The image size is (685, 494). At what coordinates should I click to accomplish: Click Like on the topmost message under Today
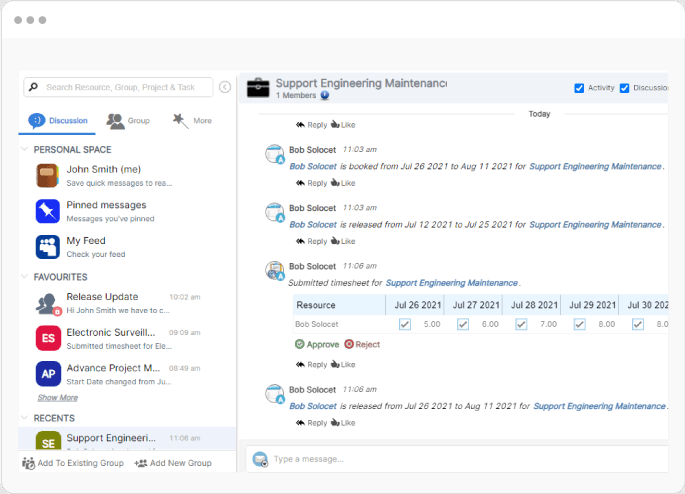(343, 125)
